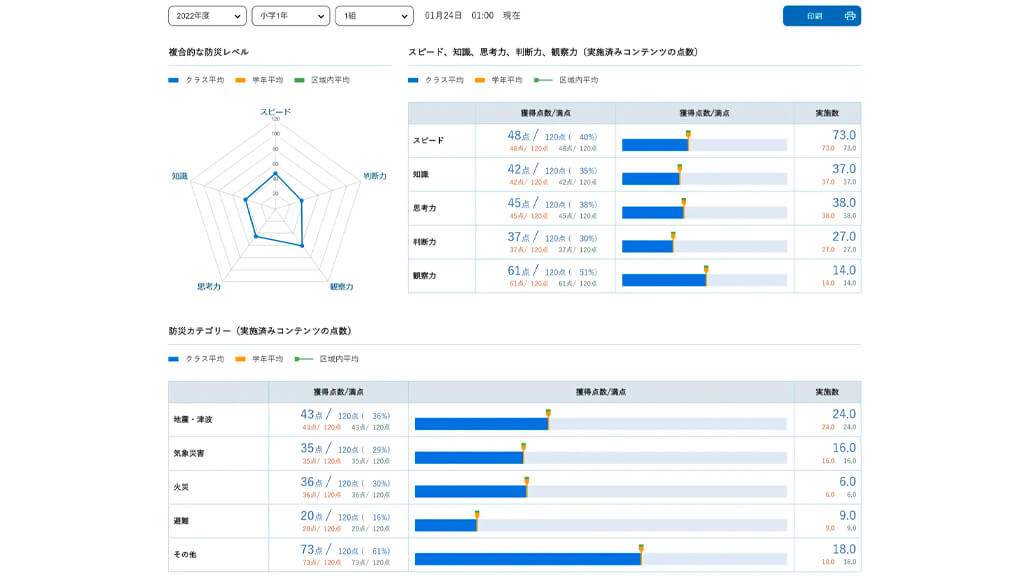
Task: Click the 印刷 print button
Action: point(822,16)
